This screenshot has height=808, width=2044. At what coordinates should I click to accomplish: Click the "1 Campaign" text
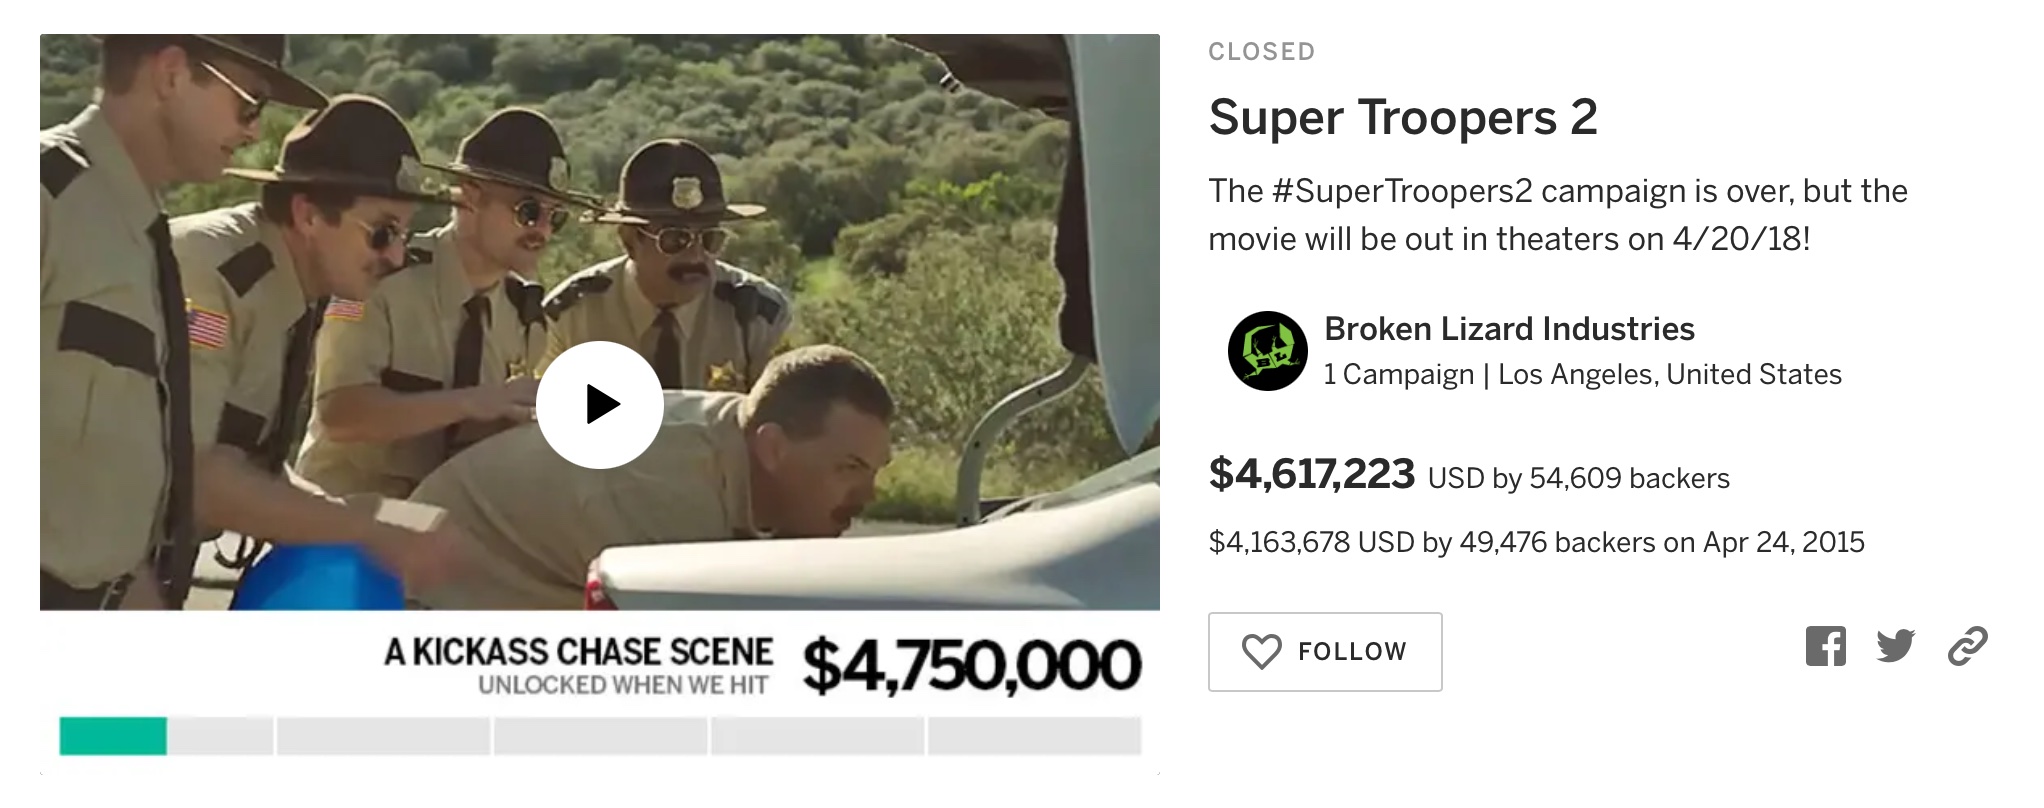point(1398,375)
